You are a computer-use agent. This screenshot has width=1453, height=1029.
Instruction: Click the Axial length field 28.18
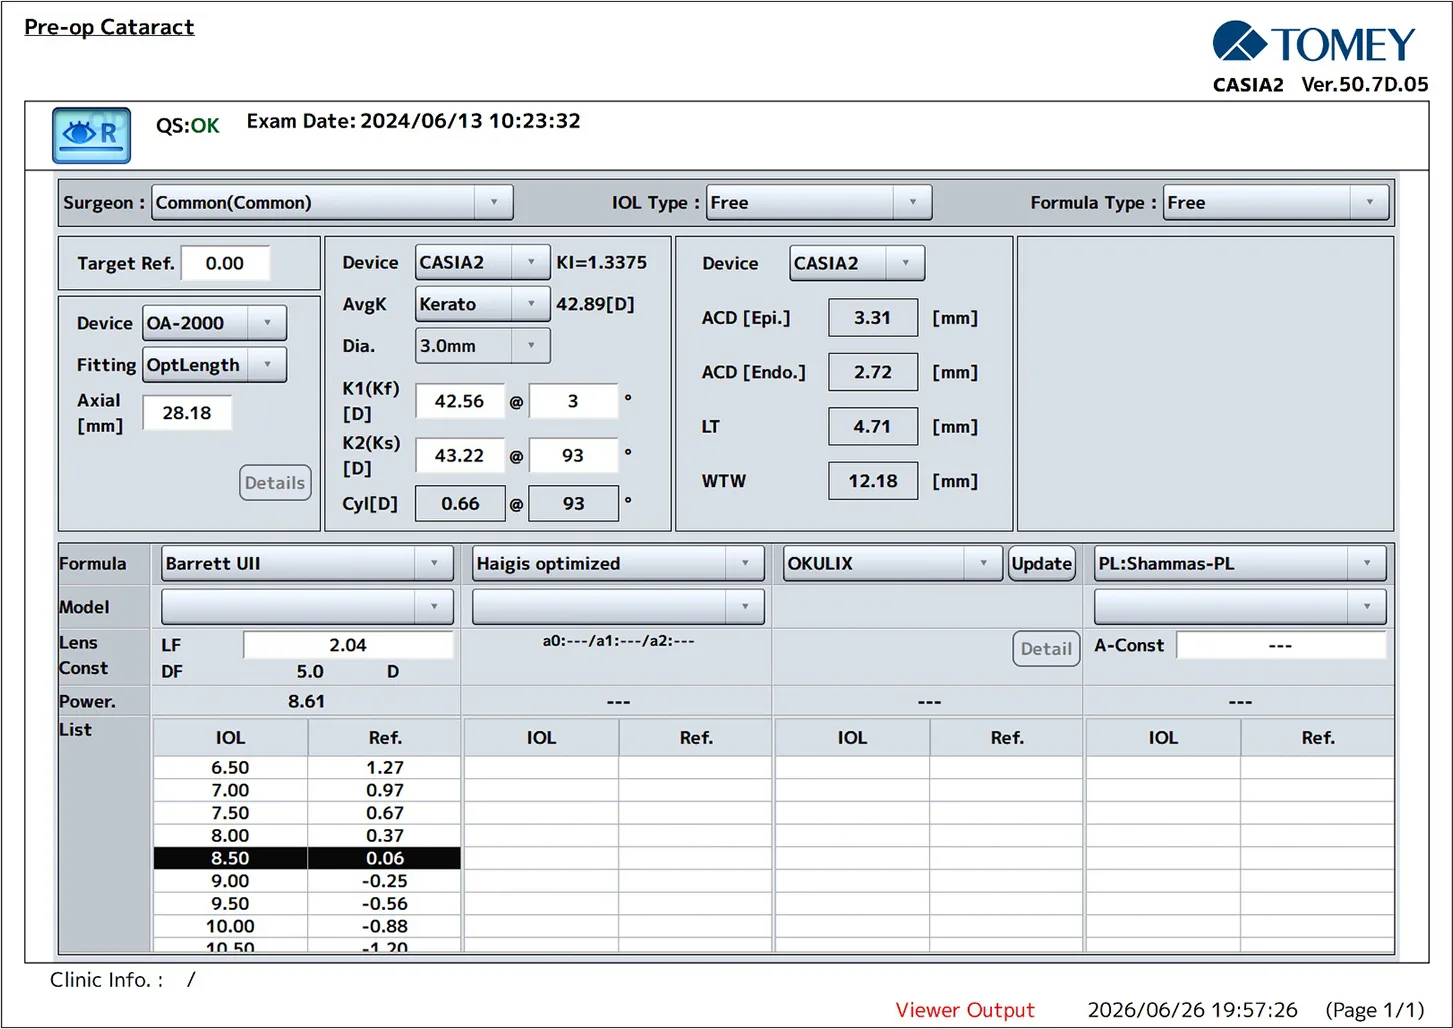tap(187, 412)
